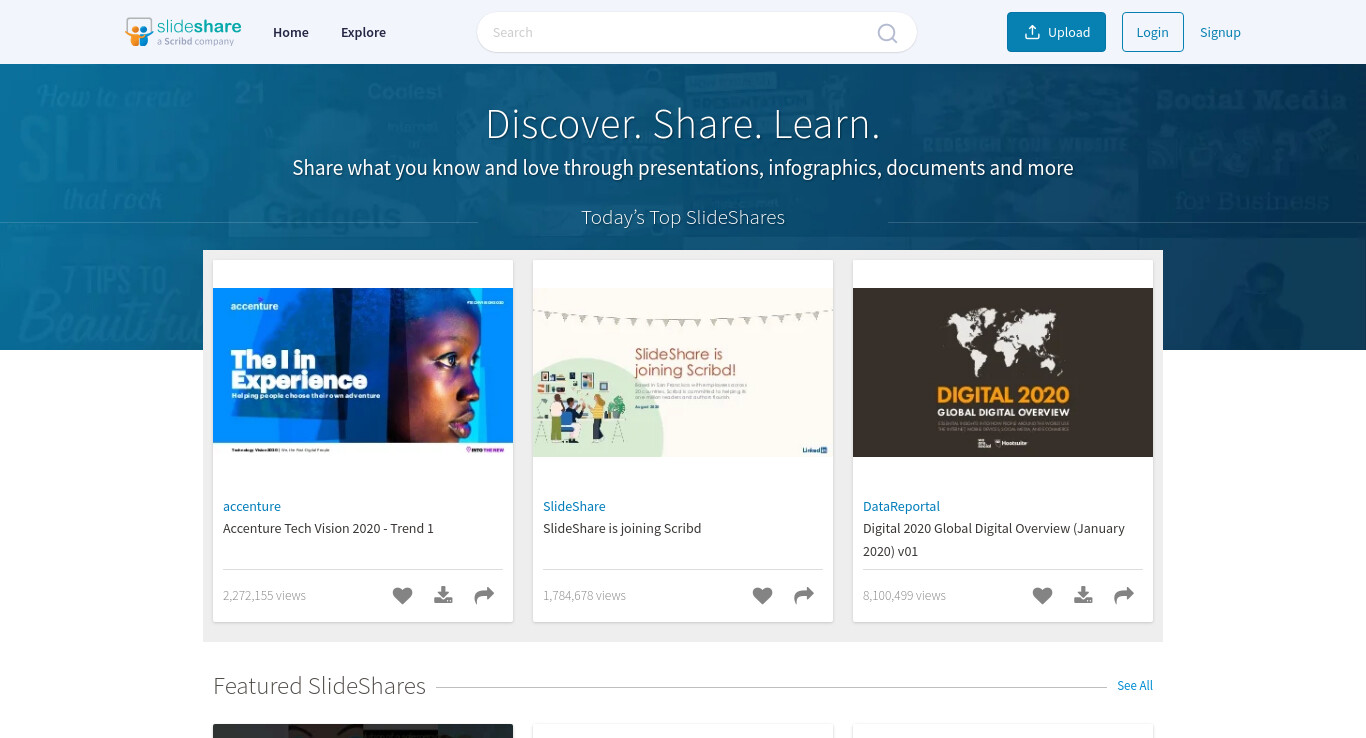Open the Digital 2020 world map thumbnail
1366x738 pixels.
[x=1003, y=372]
